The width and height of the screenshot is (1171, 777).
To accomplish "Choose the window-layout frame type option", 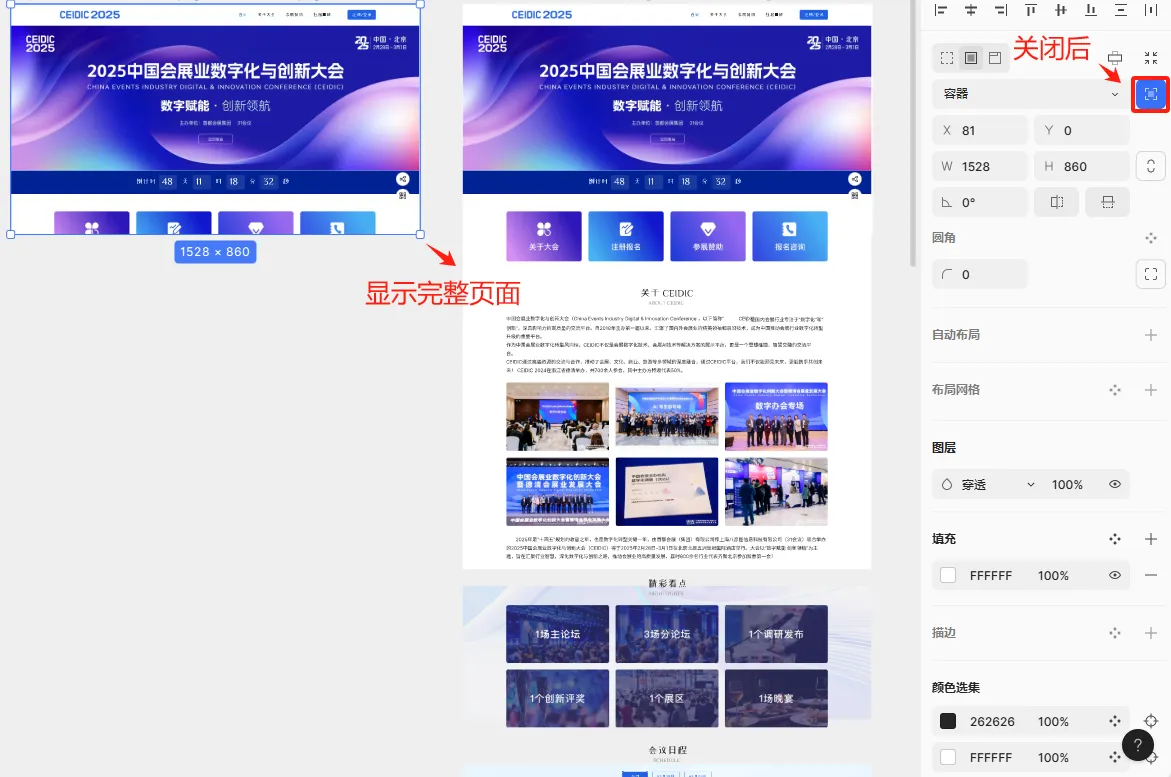I will point(995,58).
